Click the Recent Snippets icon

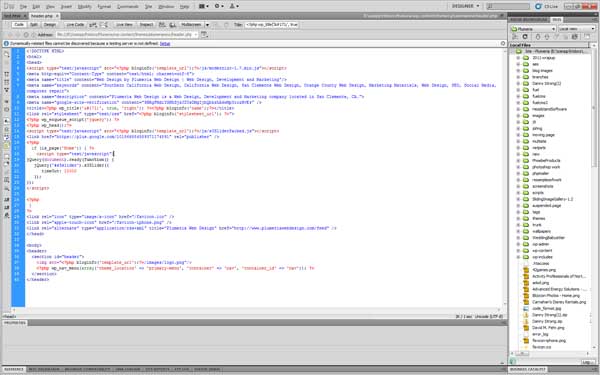(x=7, y=181)
